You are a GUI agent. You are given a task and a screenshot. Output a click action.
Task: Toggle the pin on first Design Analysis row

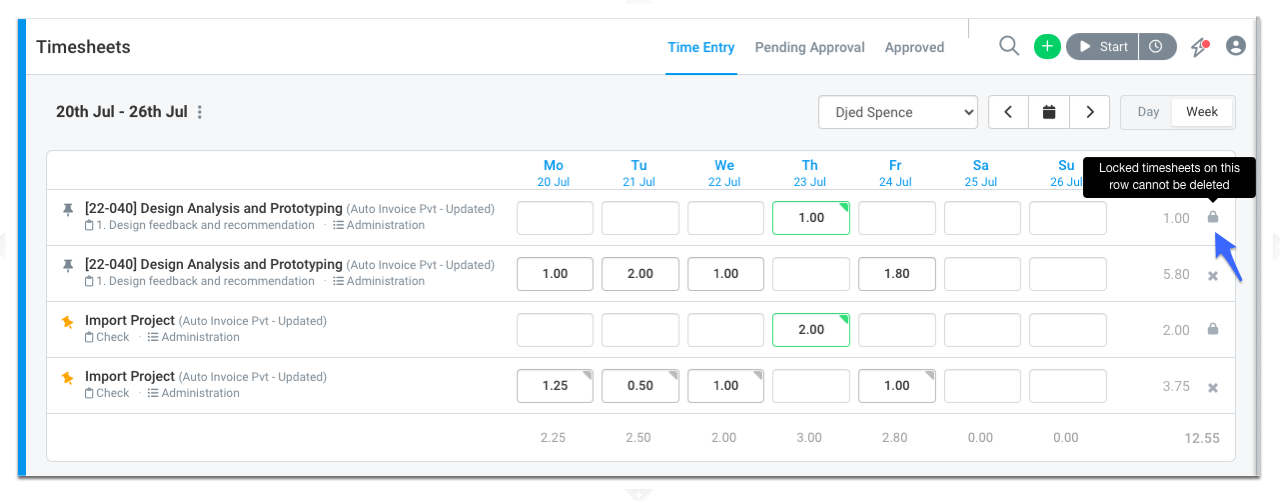click(x=68, y=209)
